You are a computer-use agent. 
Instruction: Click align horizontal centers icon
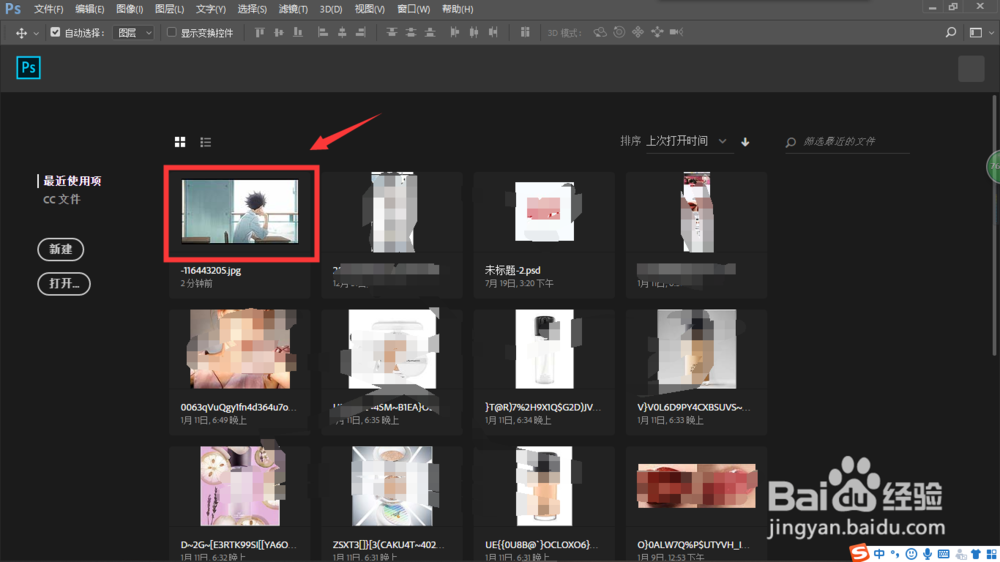pyautogui.click(x=342, y=32)
